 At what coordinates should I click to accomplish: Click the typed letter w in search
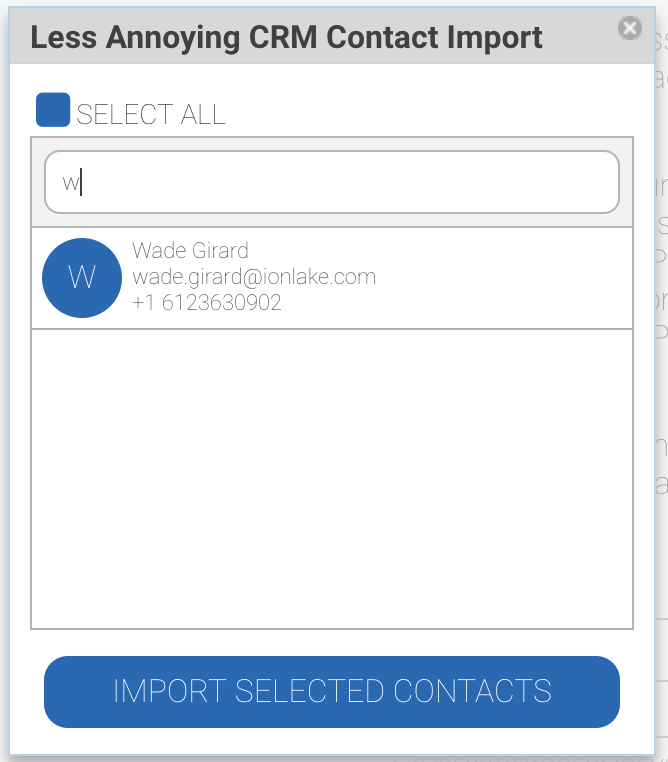click(x=70, y=183)
